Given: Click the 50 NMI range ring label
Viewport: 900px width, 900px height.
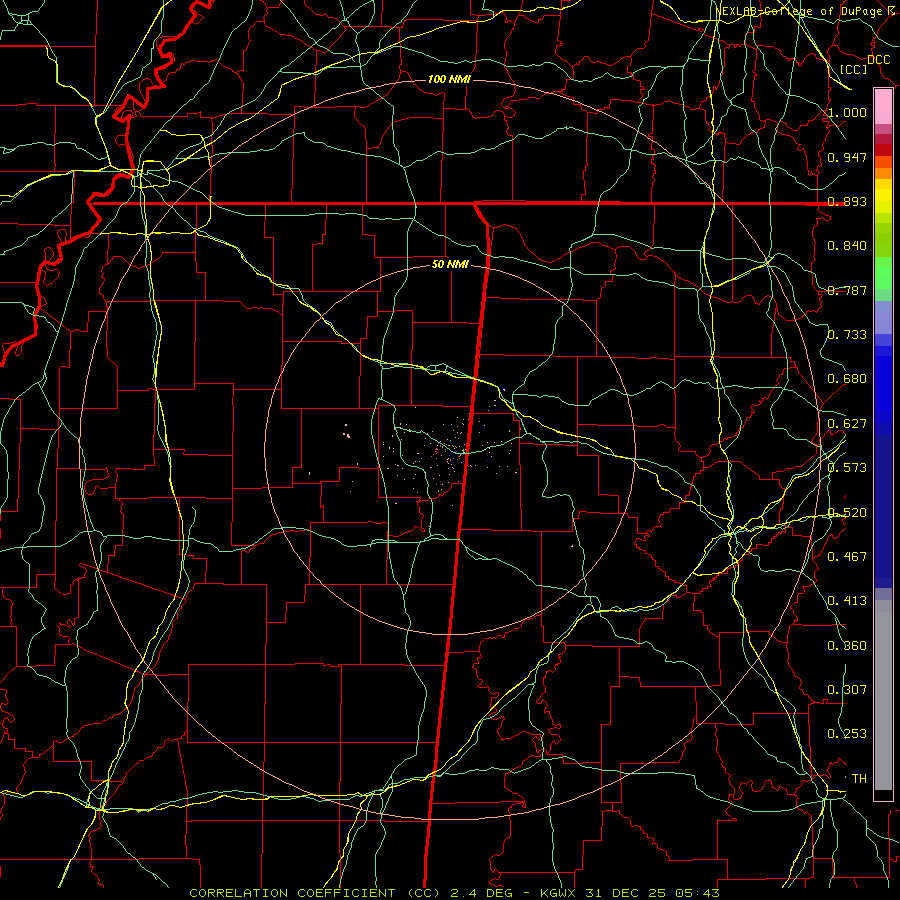Looking at the screenshot, I should pos(450,265).
